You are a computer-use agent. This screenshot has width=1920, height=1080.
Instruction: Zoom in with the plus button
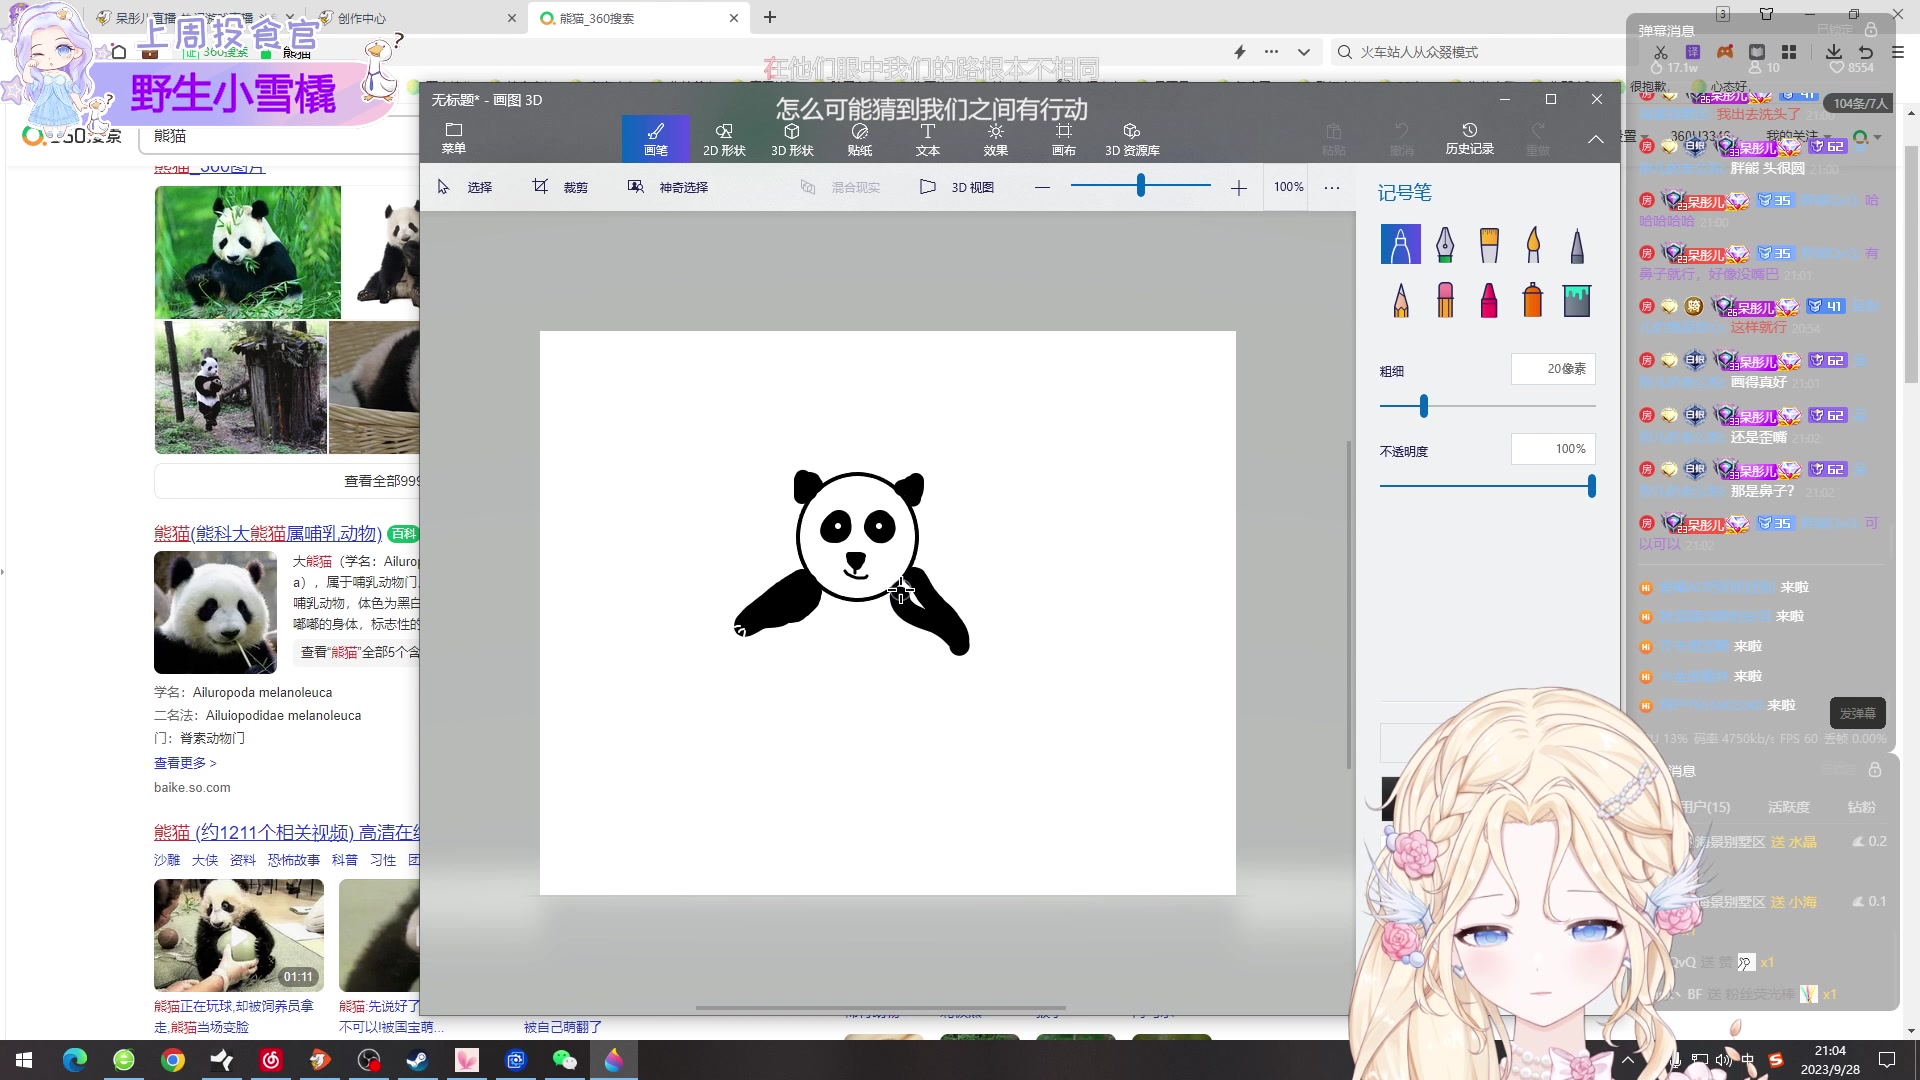click(x=1238, y=187)
